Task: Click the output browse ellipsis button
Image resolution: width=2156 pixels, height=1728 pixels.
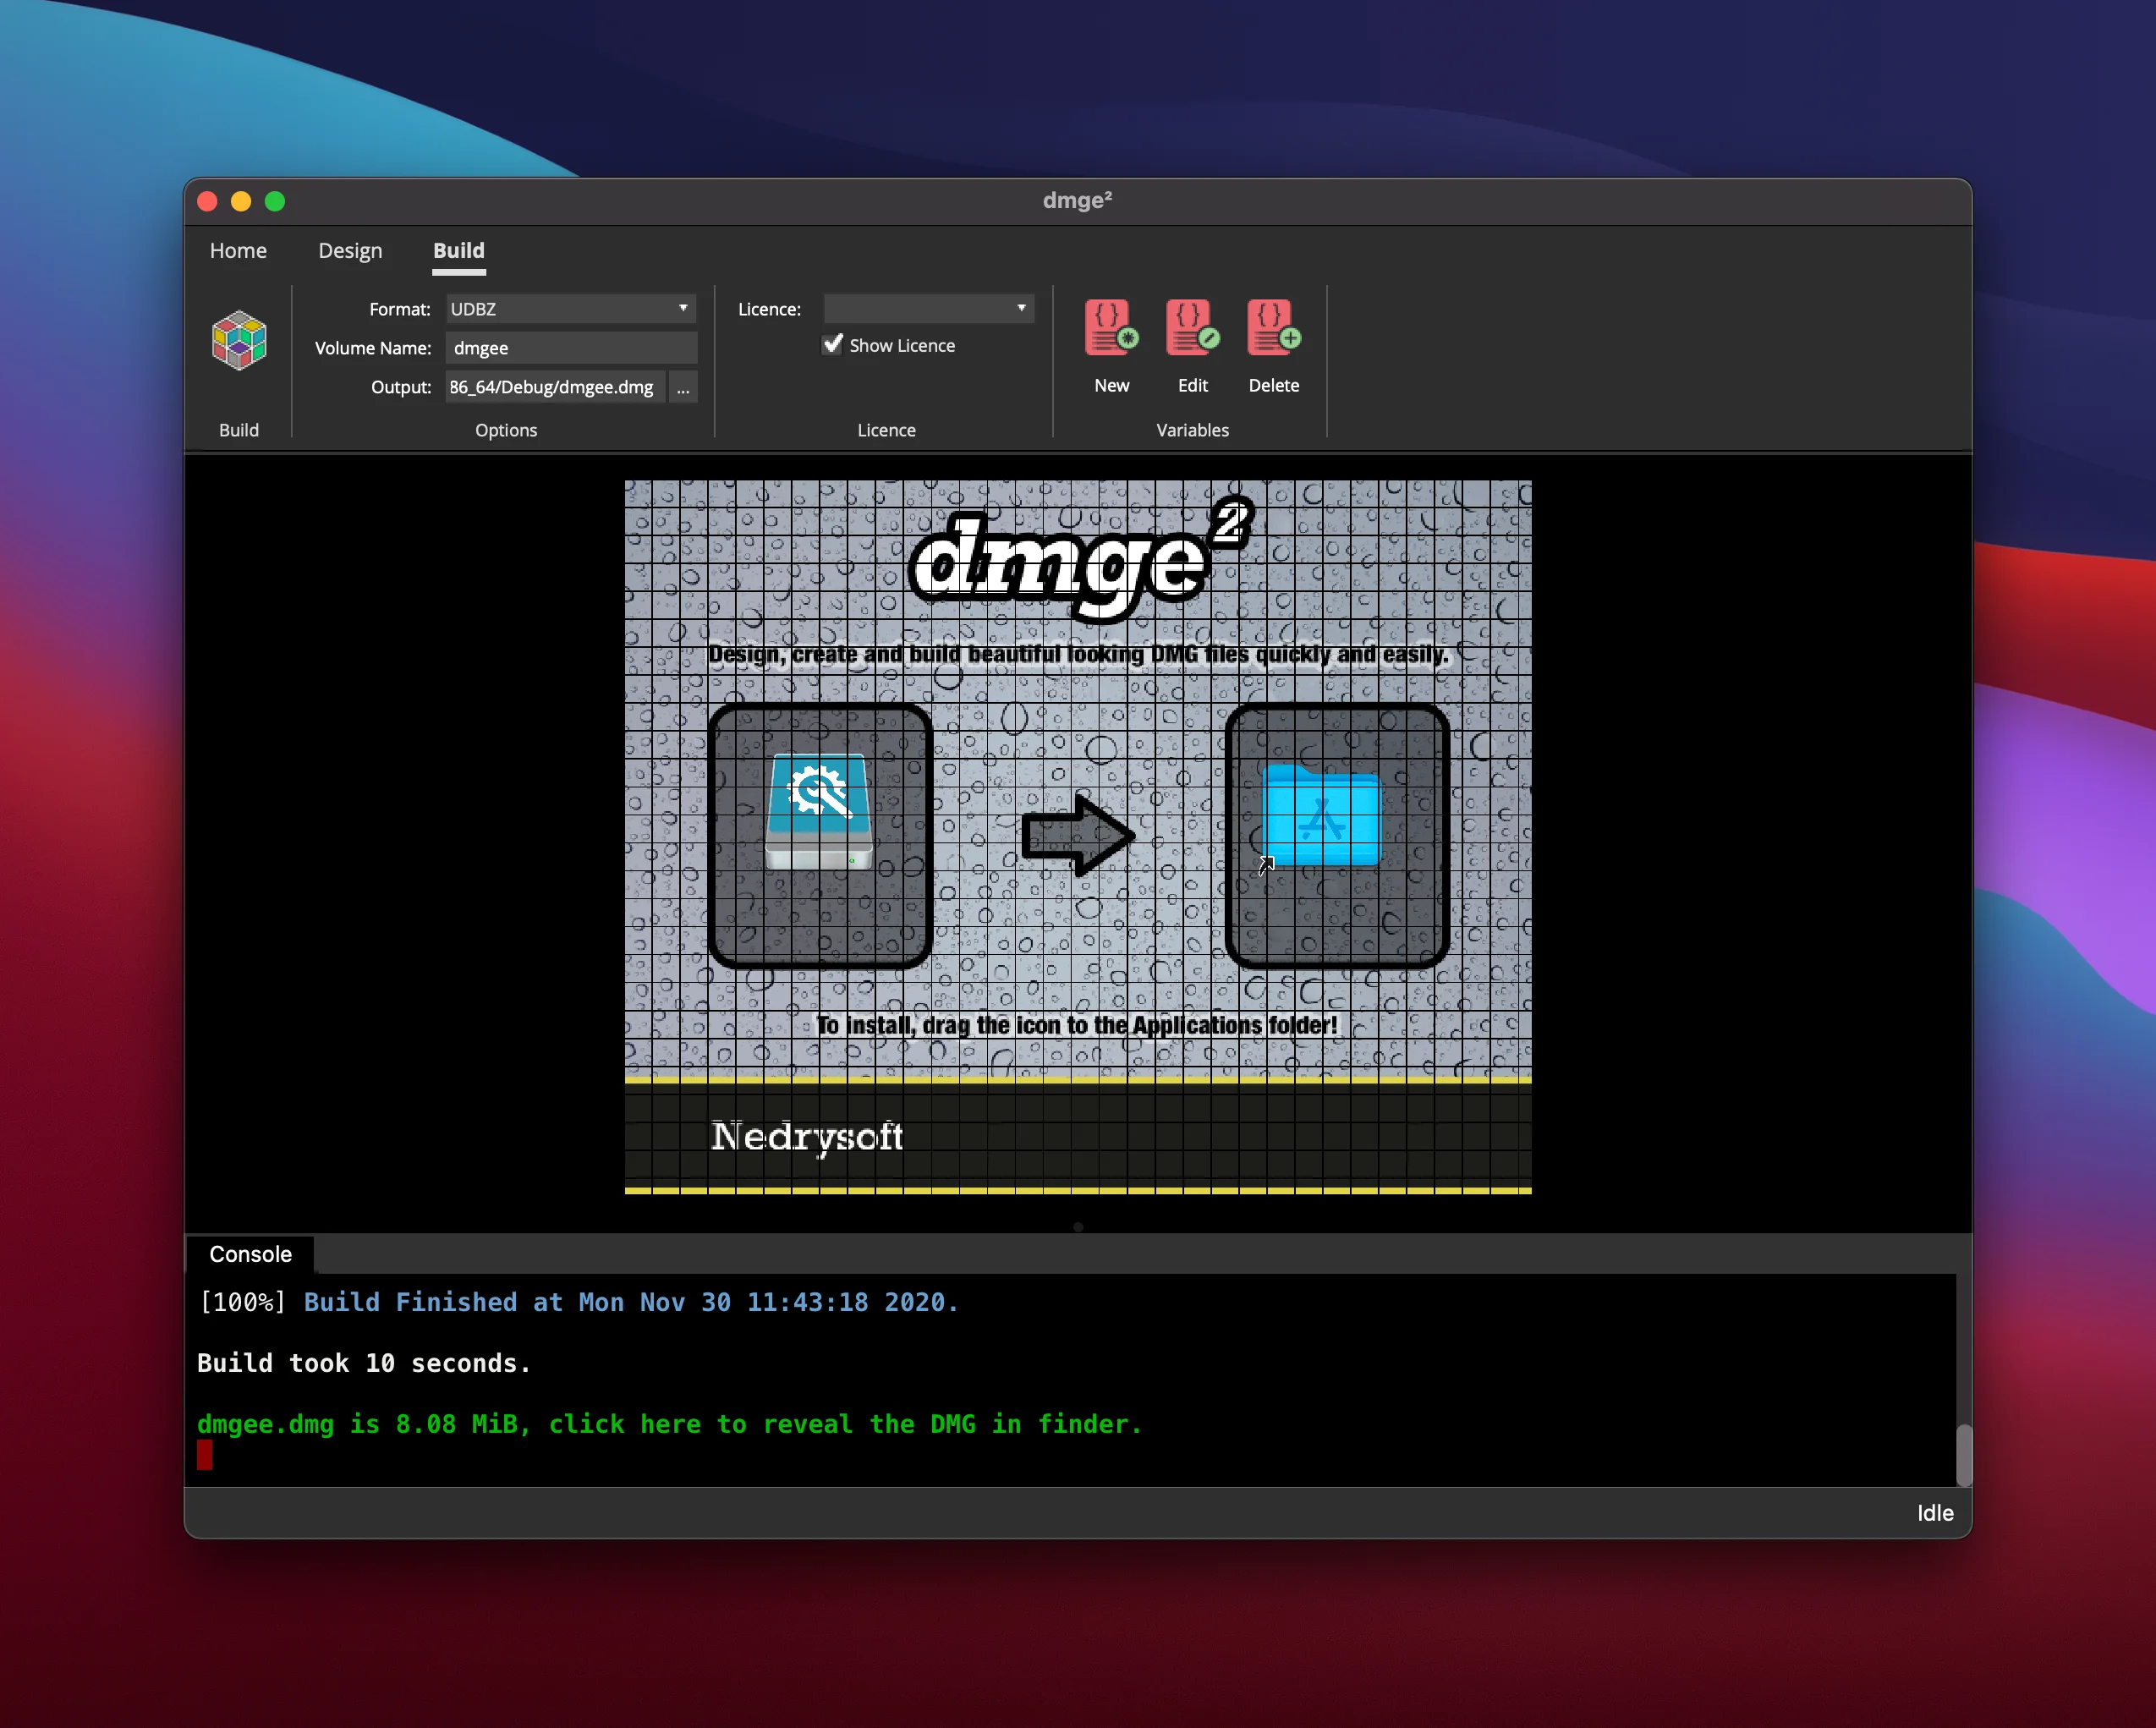Action: pyautogui.click(x=683, y=387)
